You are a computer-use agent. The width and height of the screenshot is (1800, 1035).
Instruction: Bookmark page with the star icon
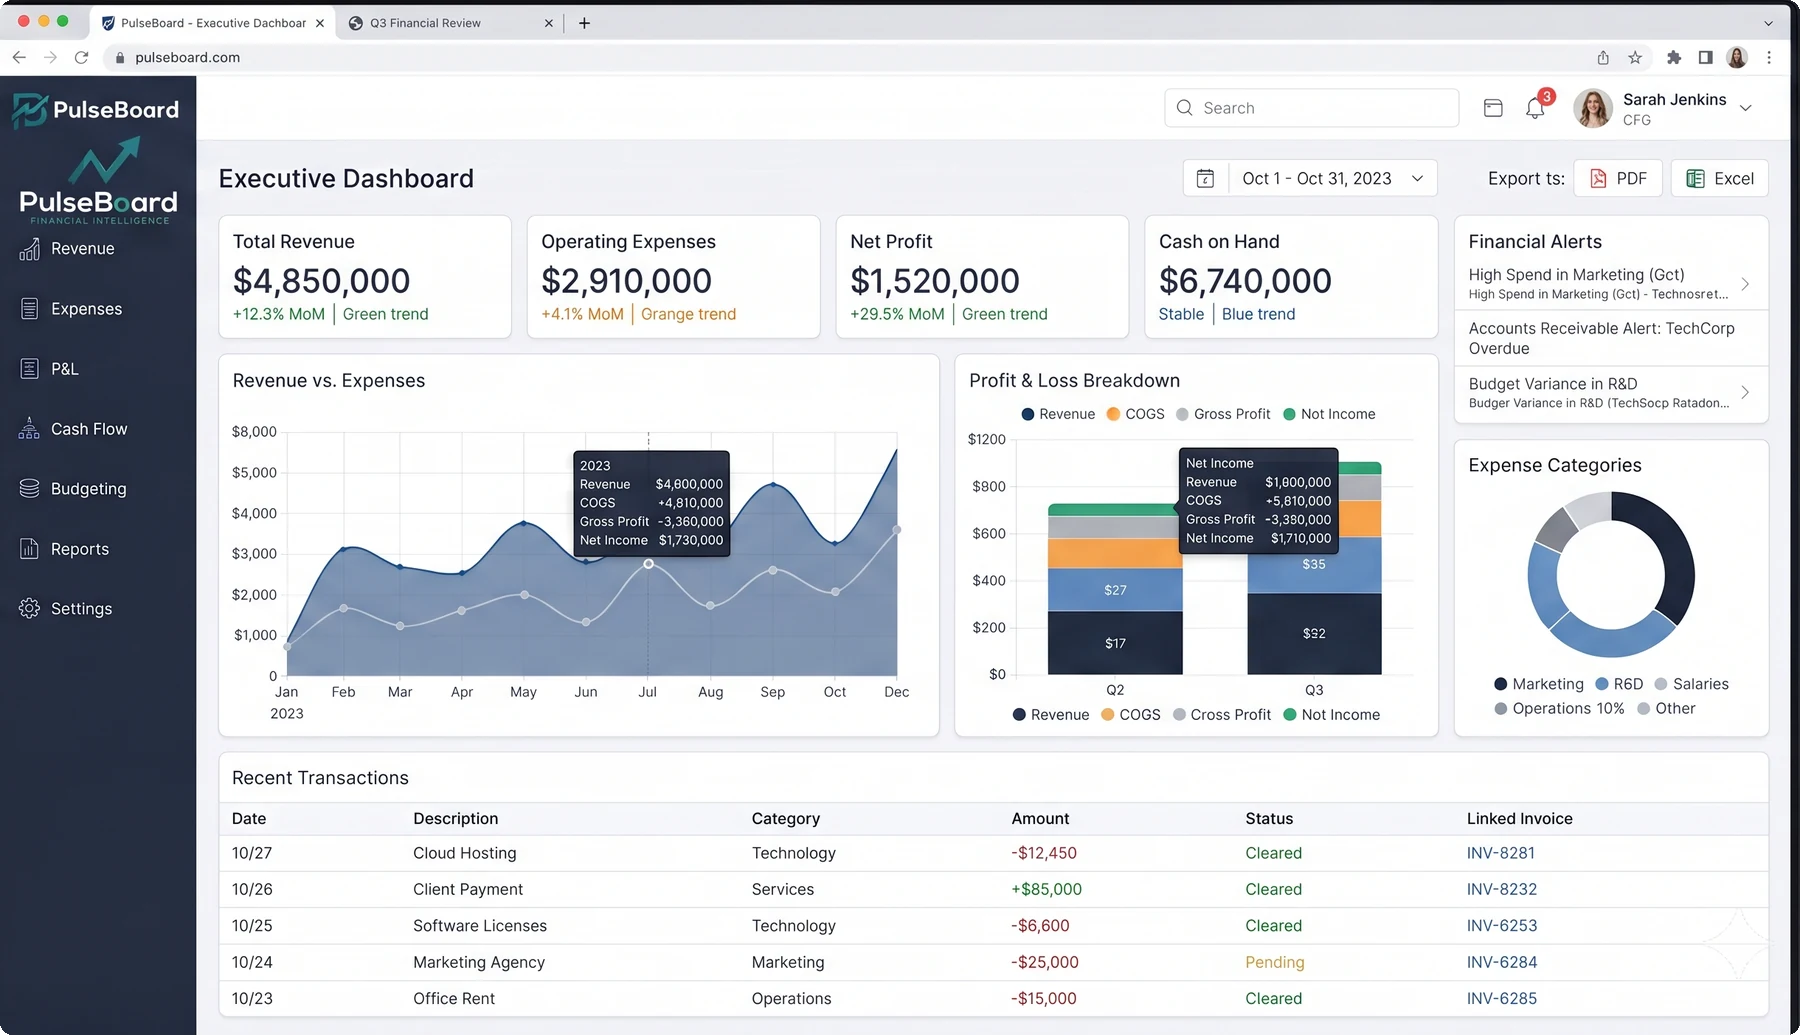pos(1635,57)
